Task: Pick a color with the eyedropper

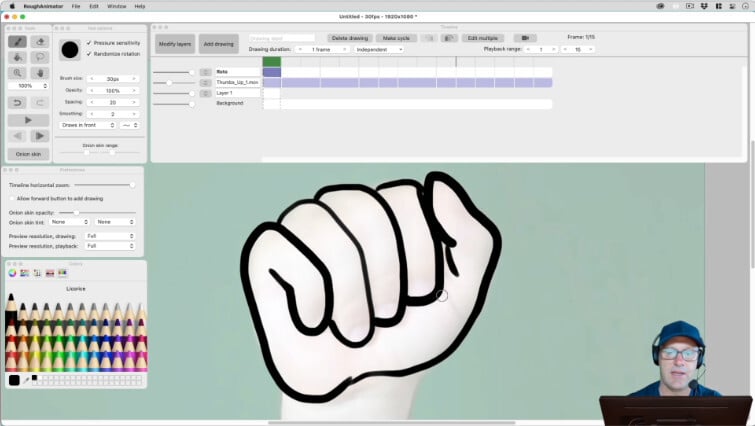Action: pyautogui.click(x=26, y=380)
